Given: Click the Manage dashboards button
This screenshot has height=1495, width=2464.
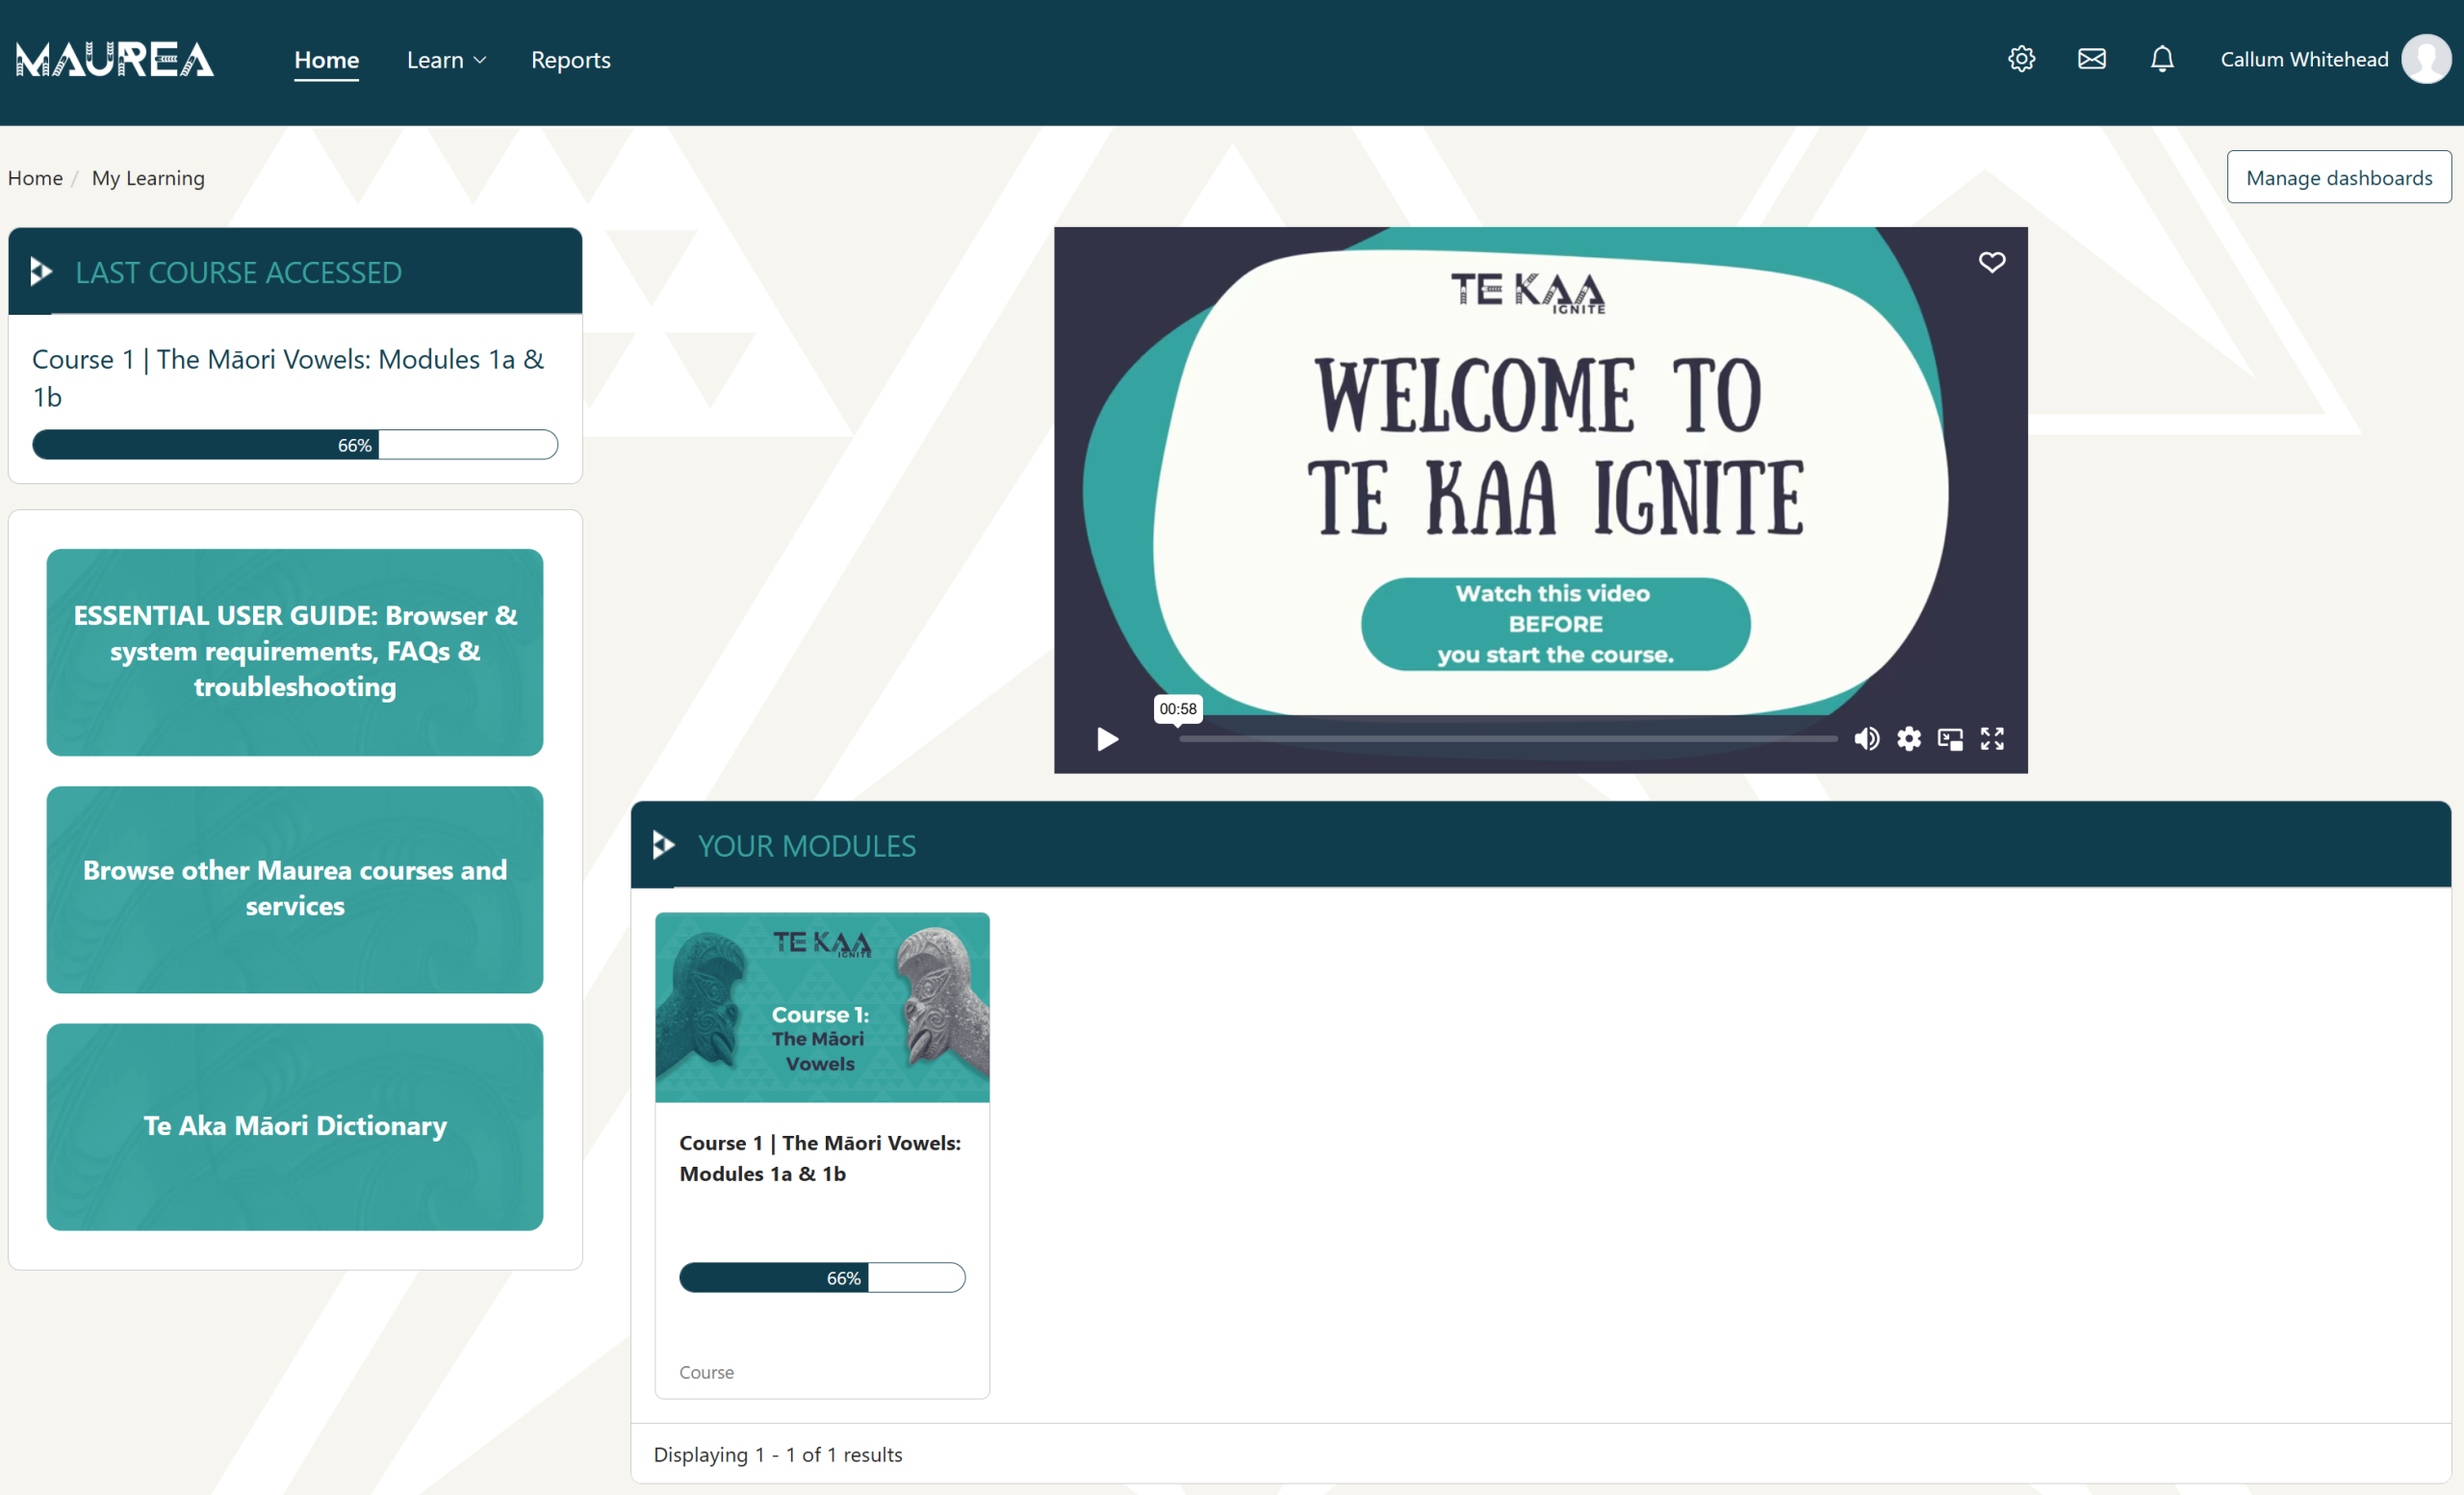Looking at the screenshot, I should pyautogui.click(x=2338, y=177).
